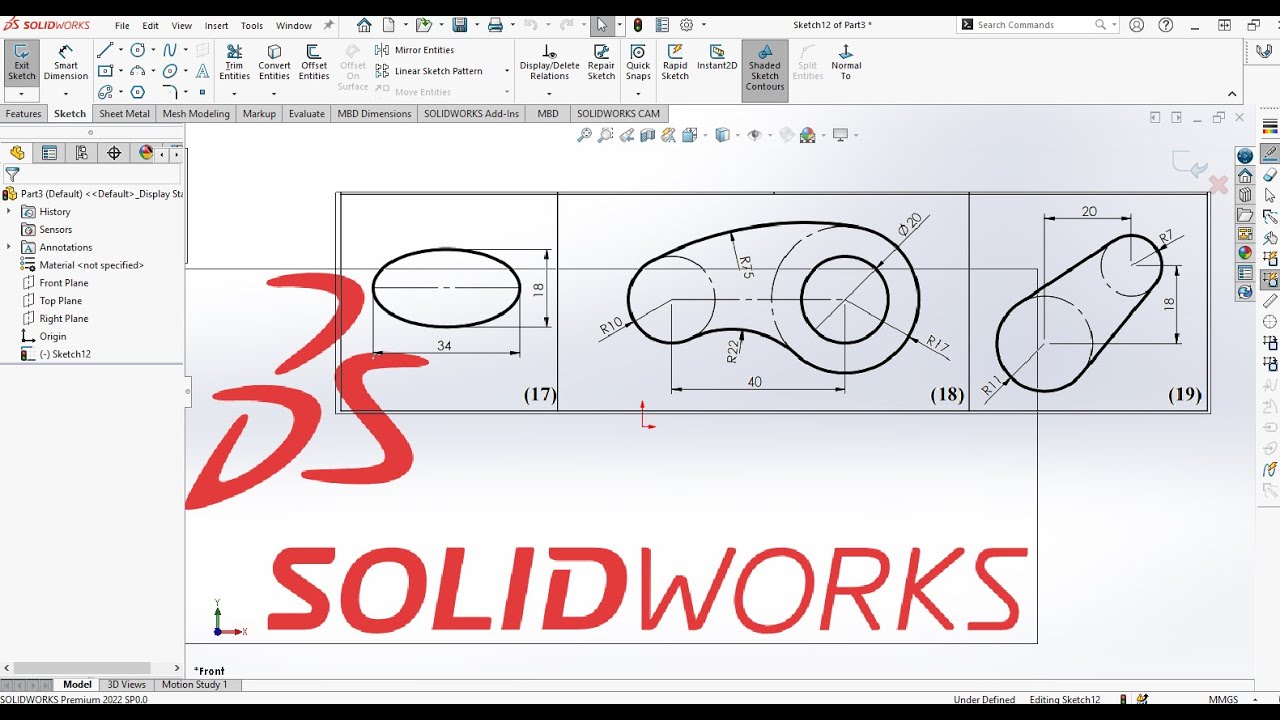Viewport: 1280px width, 720px height.
Task: Select the Corner Rectangle tool
Action: [x=105, y=71]
